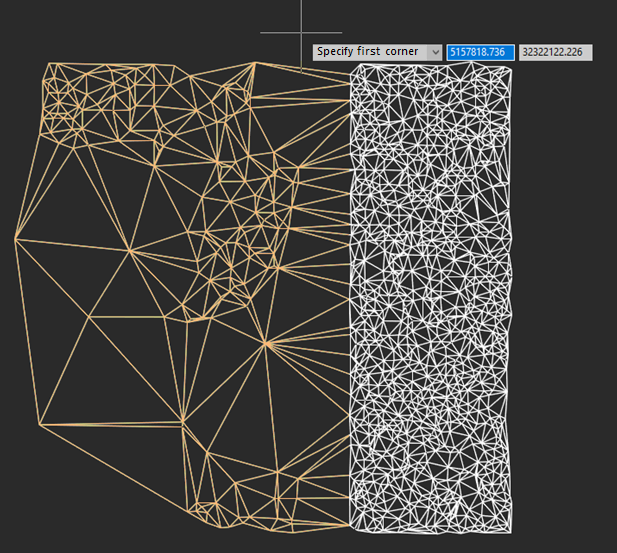Pick the top-left corner of white mesh

pos(351,67)
